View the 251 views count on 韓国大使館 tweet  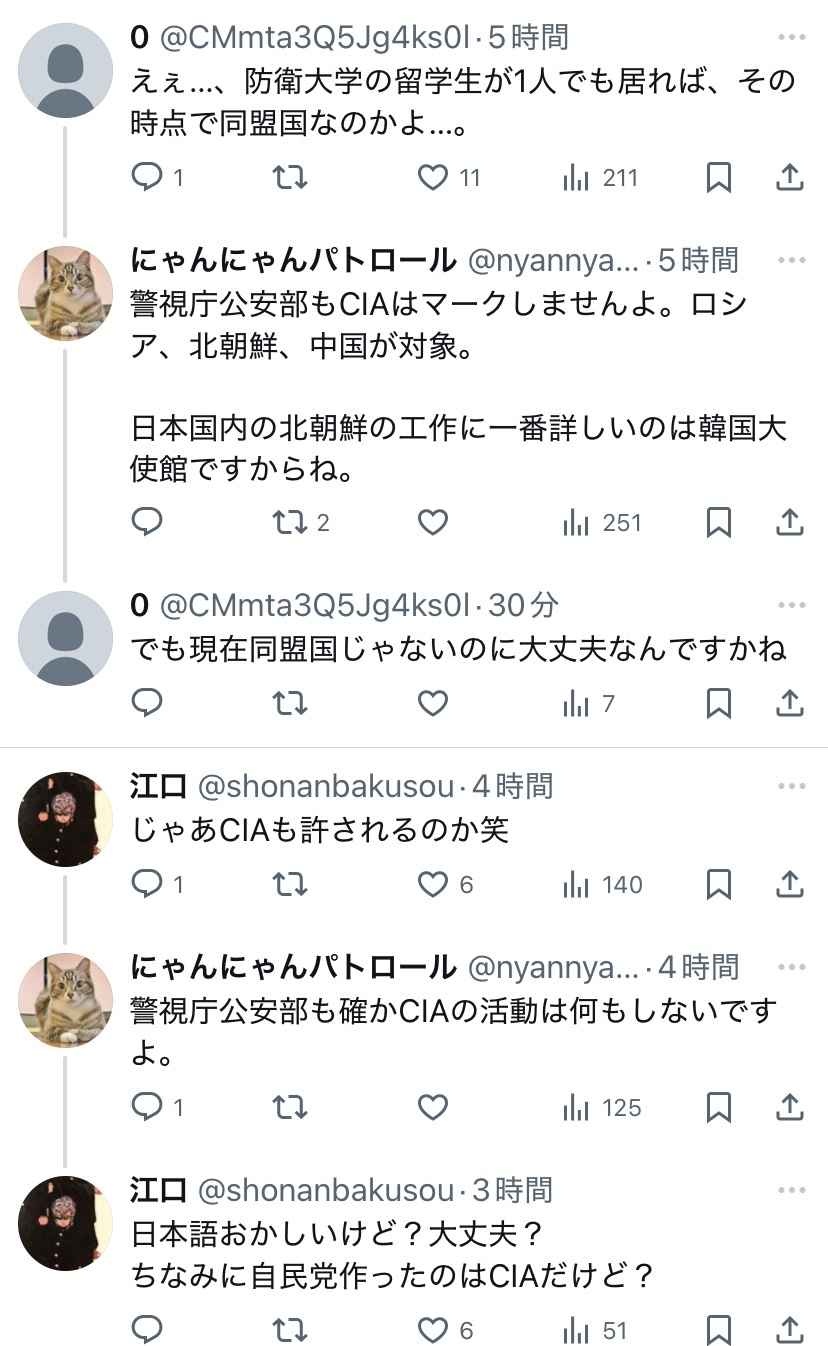point(603,522)
